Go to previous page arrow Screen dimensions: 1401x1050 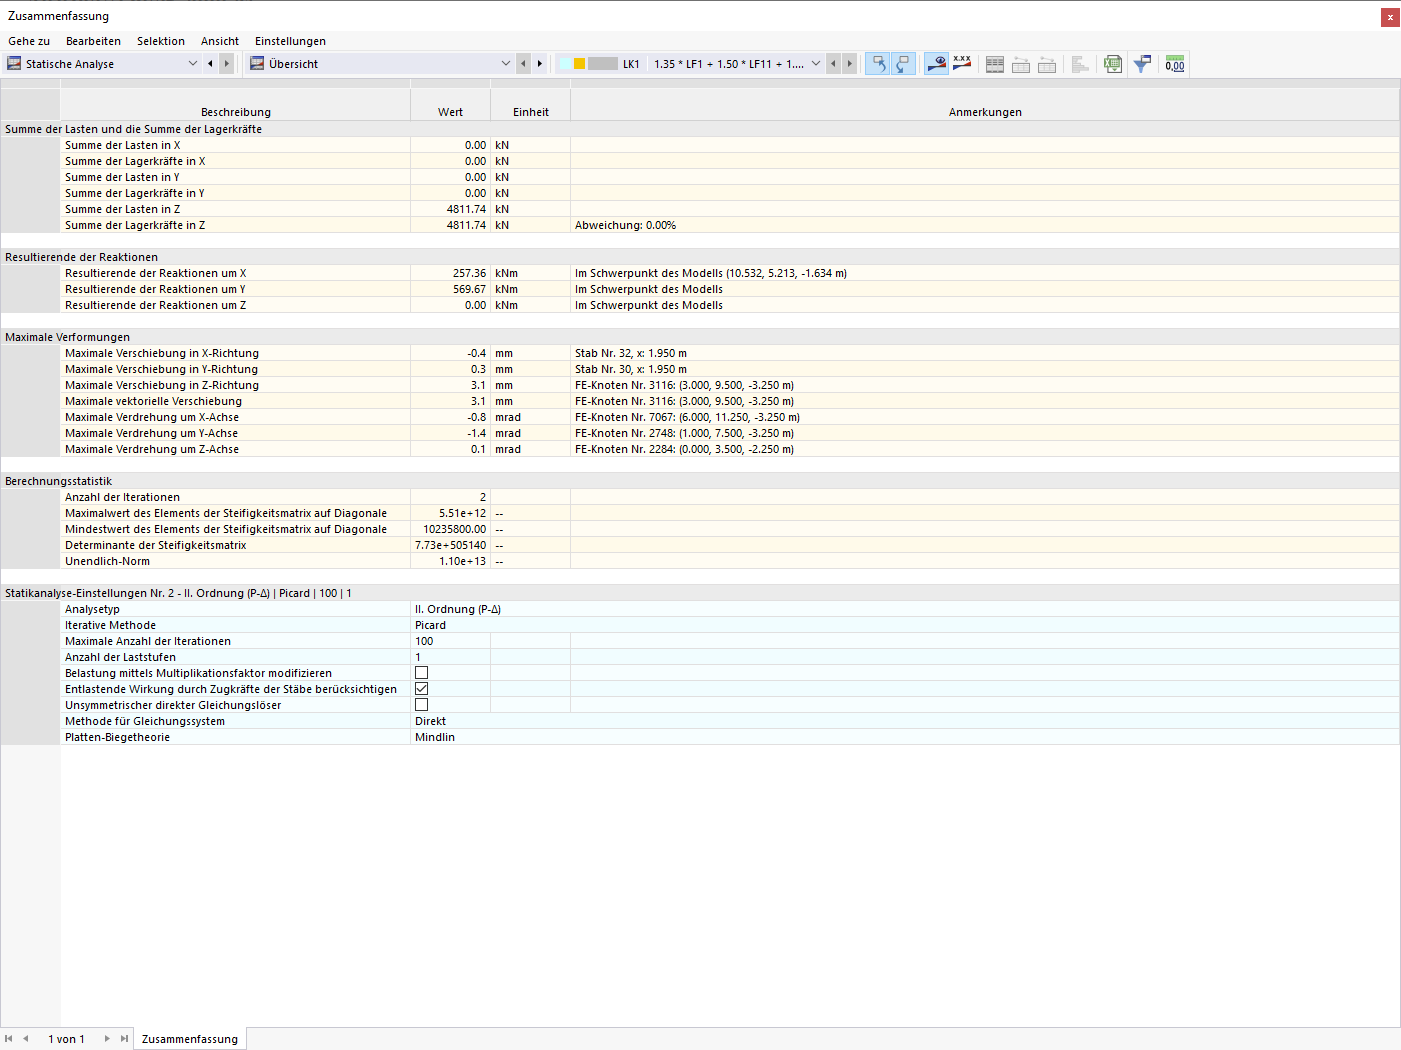point(26,1039)
